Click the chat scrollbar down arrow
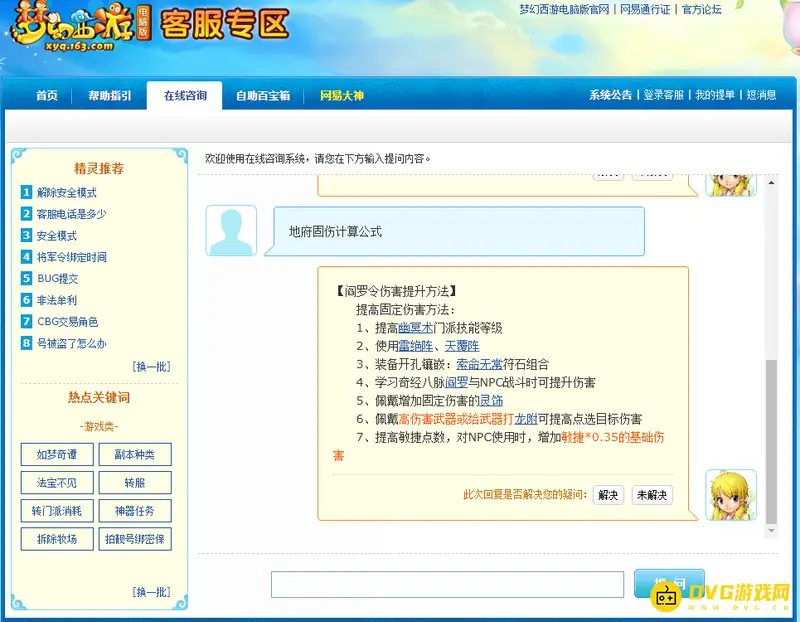This screenshot has width=800, height=622. [771, 531]
